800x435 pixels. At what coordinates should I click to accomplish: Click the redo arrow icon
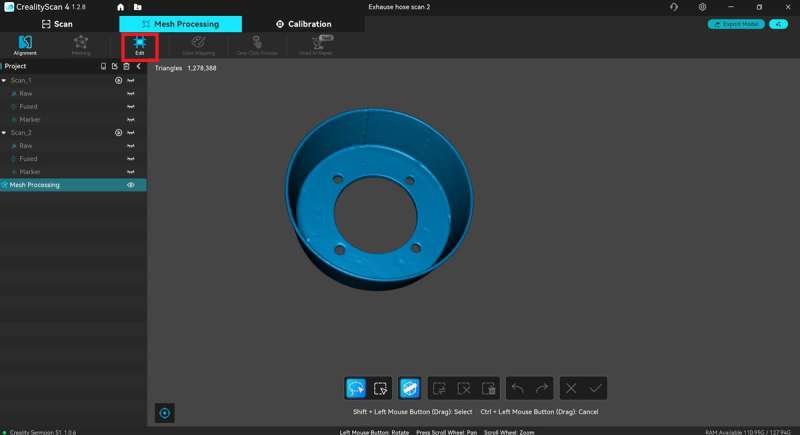click(x=542, y=388)
